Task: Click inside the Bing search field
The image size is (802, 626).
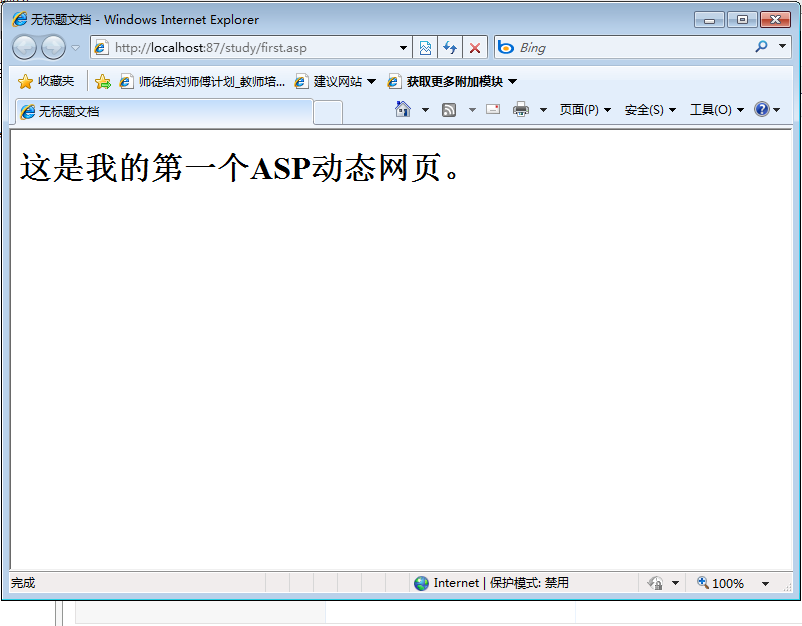Action: click(x=630, y=47)
